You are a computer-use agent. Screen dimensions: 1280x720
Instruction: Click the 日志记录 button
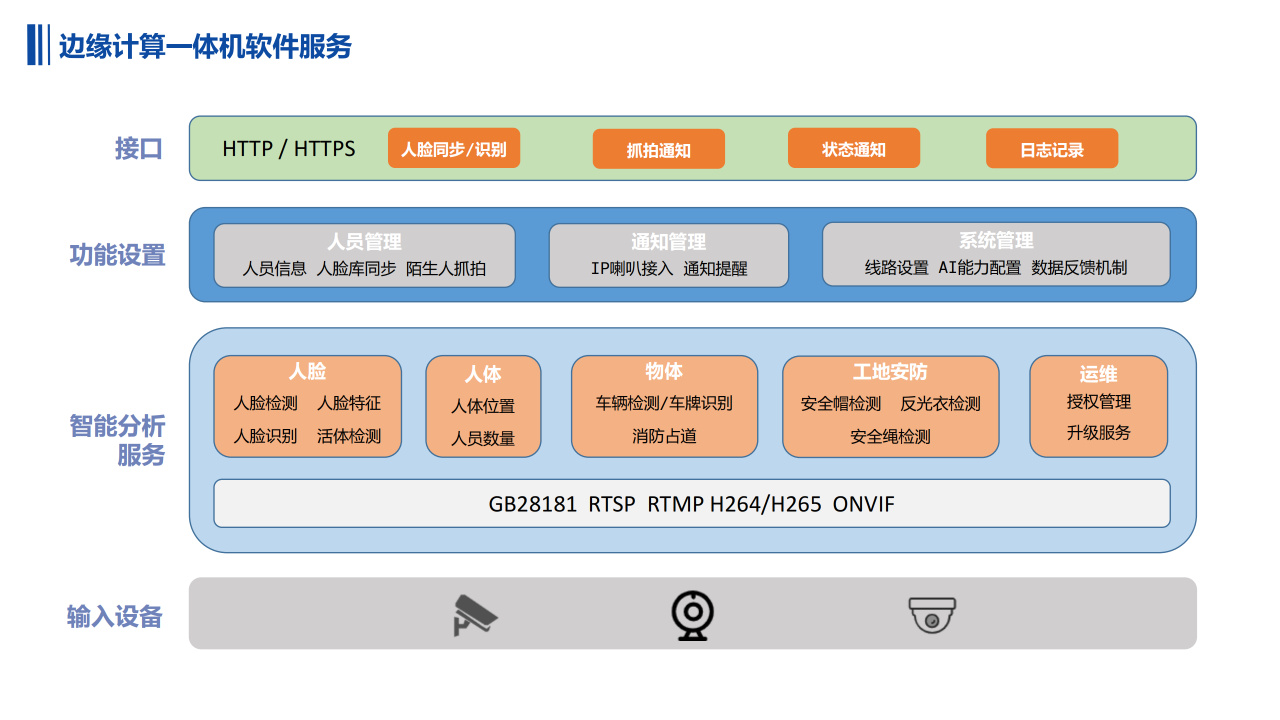tap(1051, 150)
